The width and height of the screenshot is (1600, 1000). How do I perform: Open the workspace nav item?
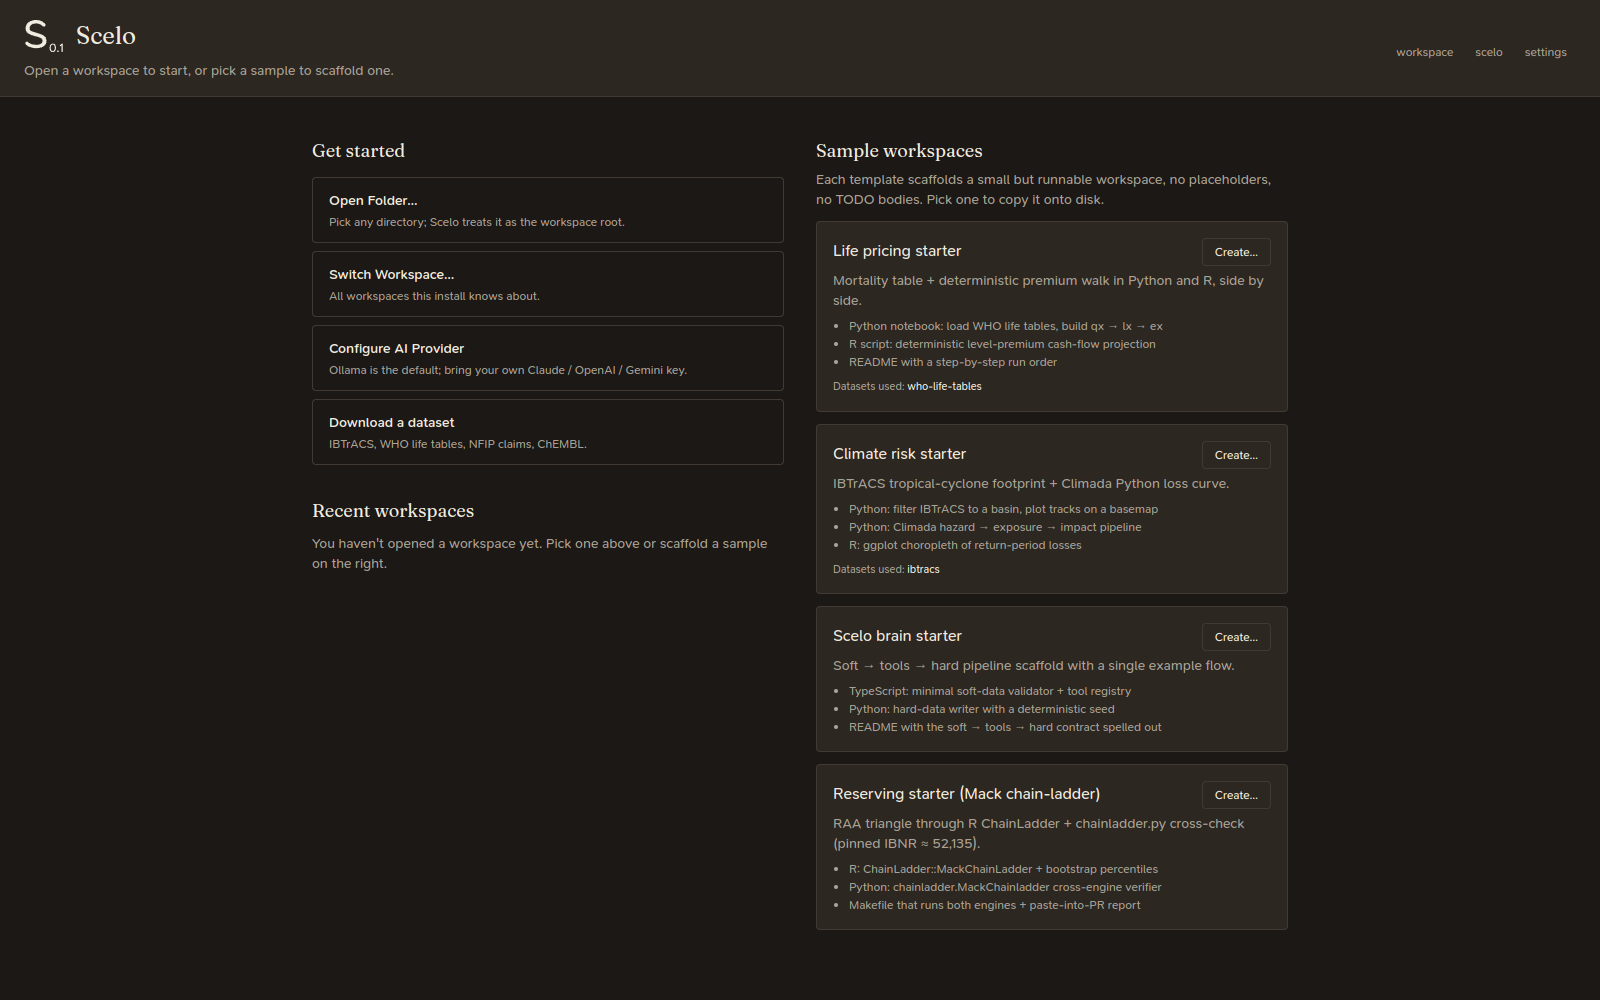pos(1424,52)
